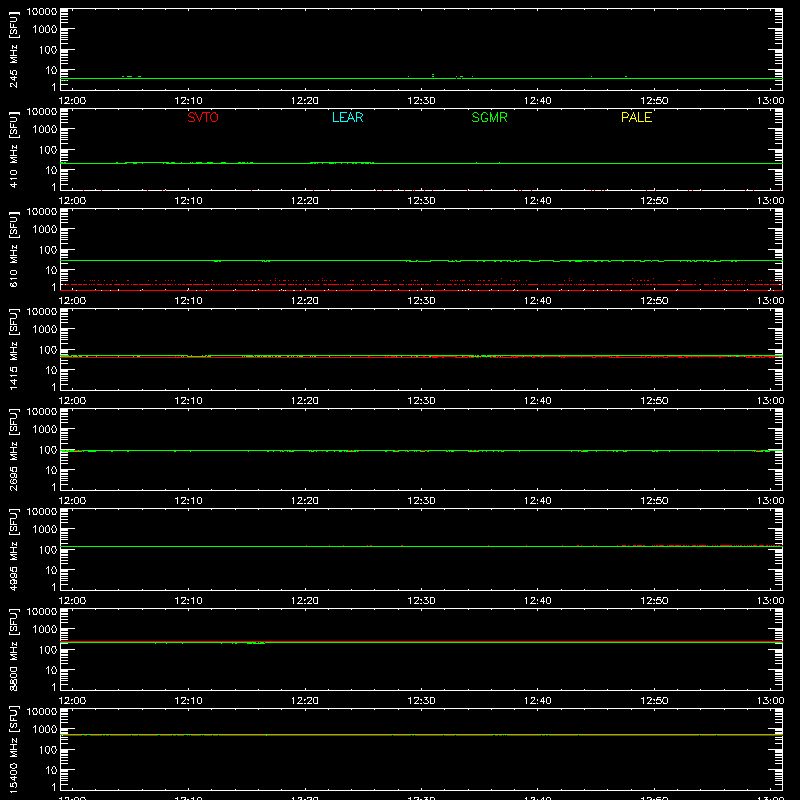This screenshot has width=800, height=800.
Task: Click 12:40 time label under 4995 MHz panel
Action: (538, 601)
